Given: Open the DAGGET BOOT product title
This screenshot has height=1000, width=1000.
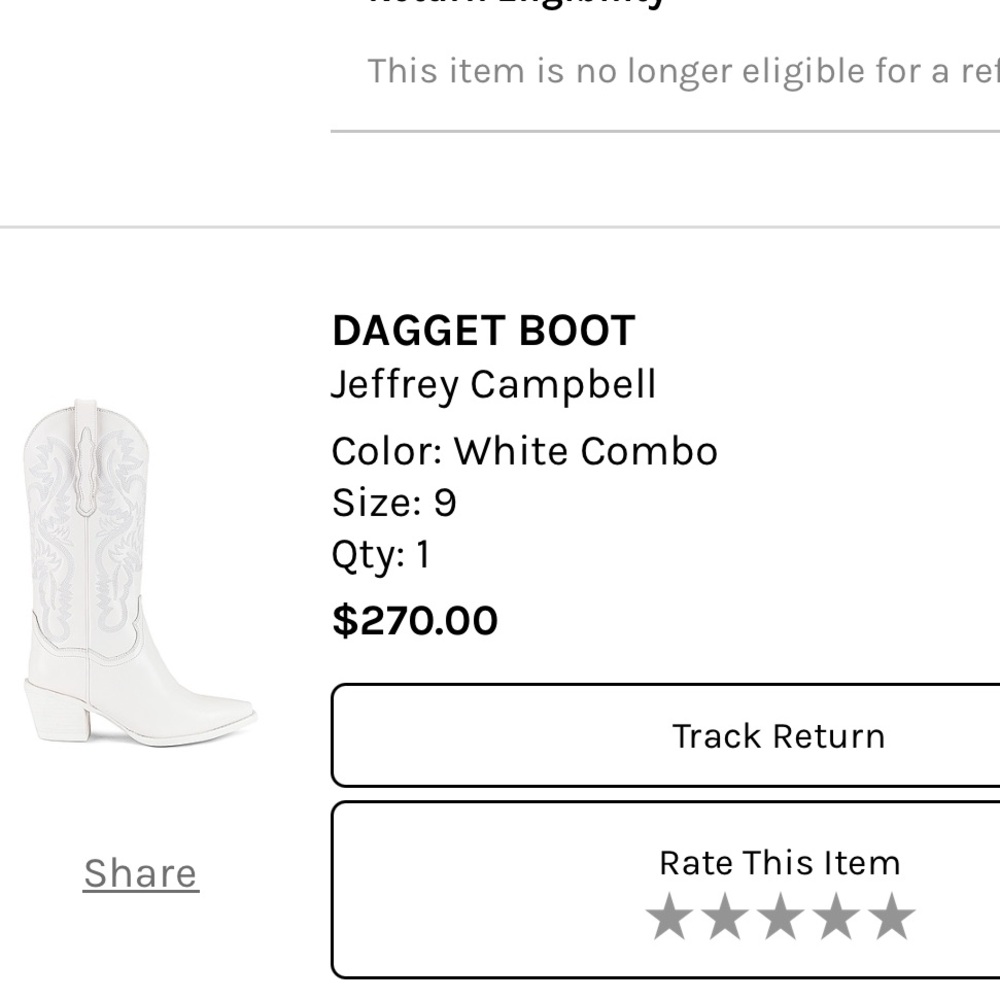Looking at the screenshot, I should click(484, 329).
